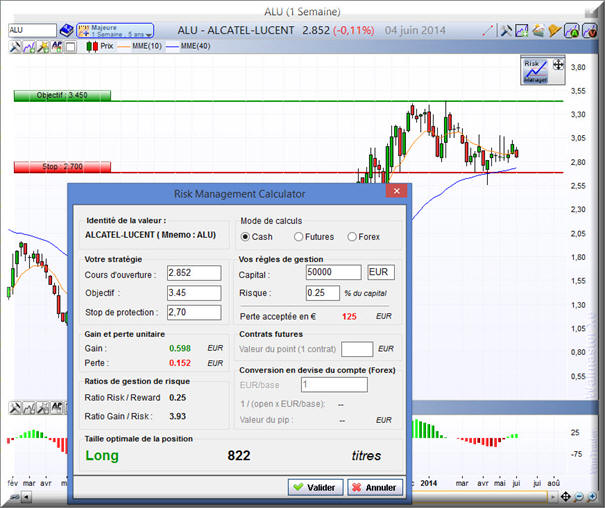Click the red Stop 2.700 label
The width and height of the screenshot is (605, 508).
(62, 167)
